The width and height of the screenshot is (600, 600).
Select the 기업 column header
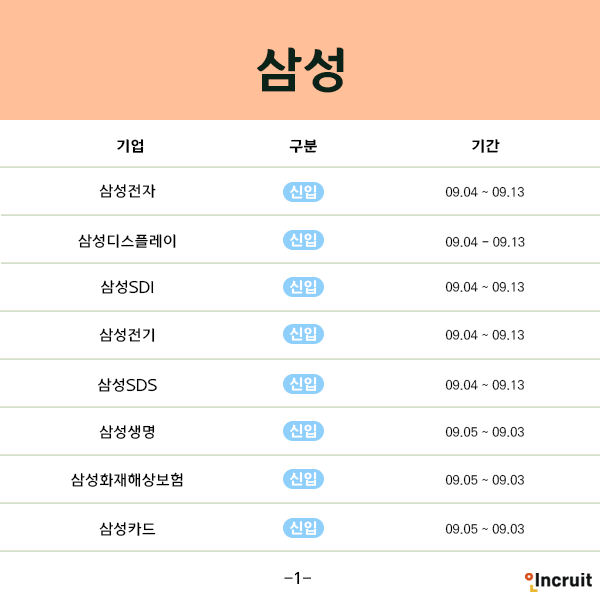coord(130,146)
